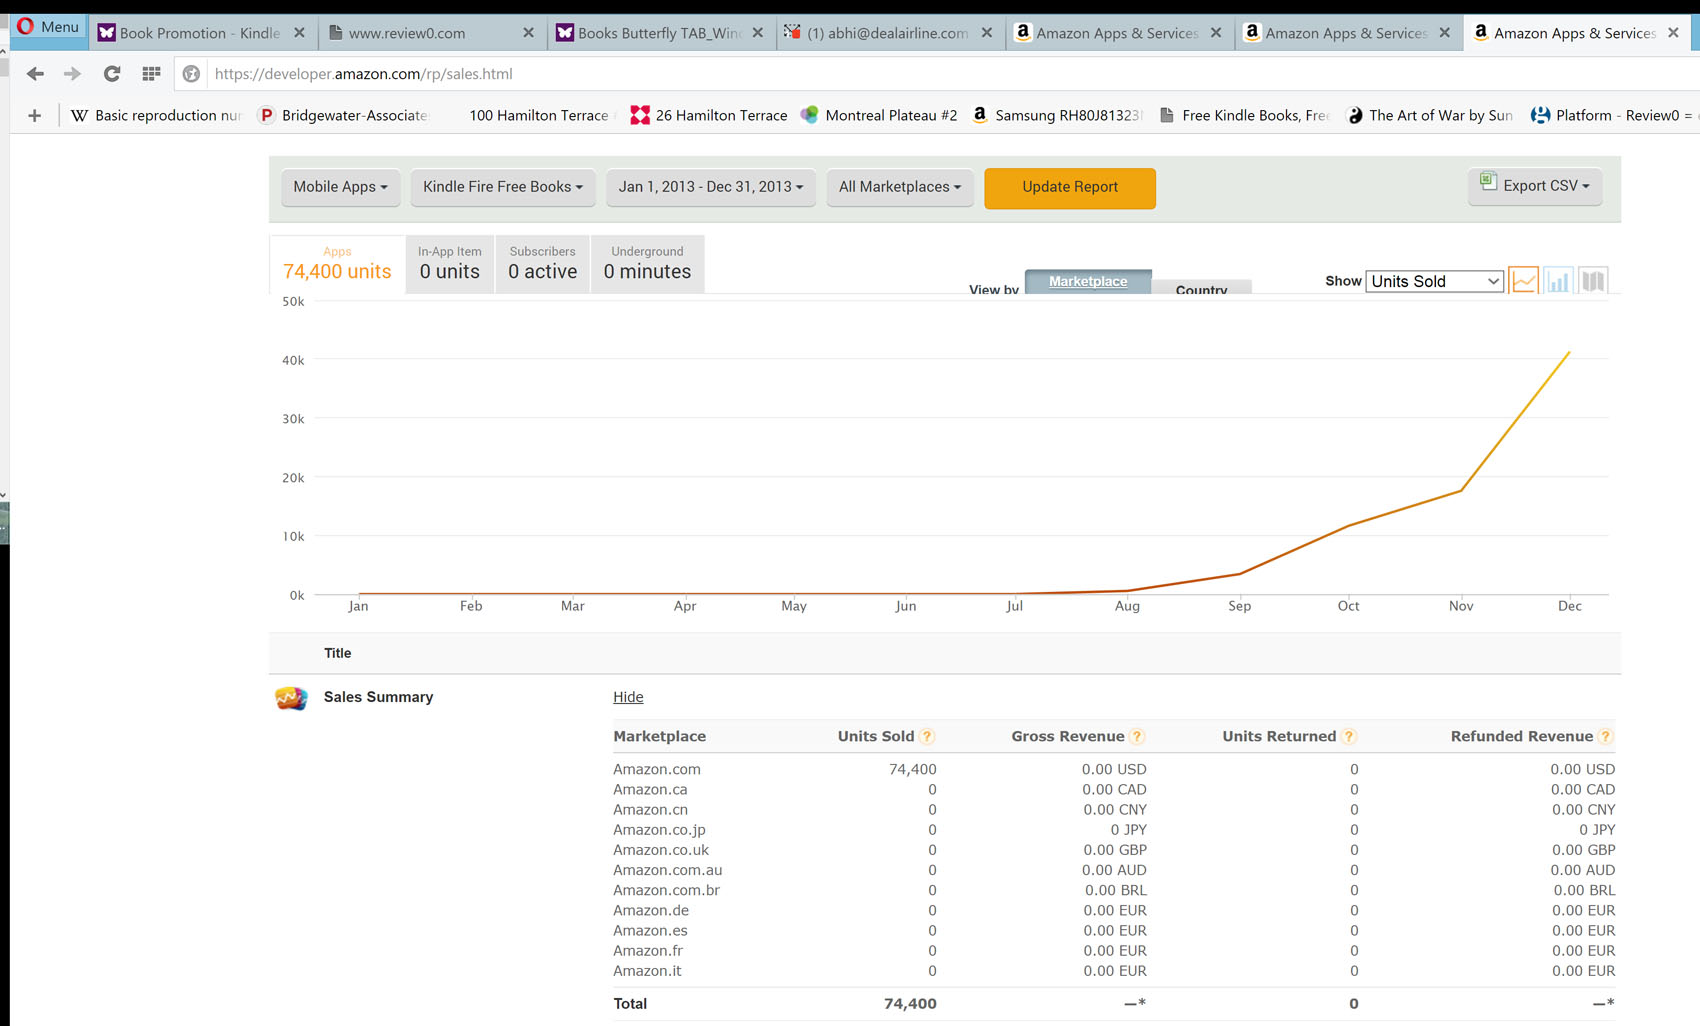
Task: Close the Book Promotion - Kindle tab
Action: (299, 33)
